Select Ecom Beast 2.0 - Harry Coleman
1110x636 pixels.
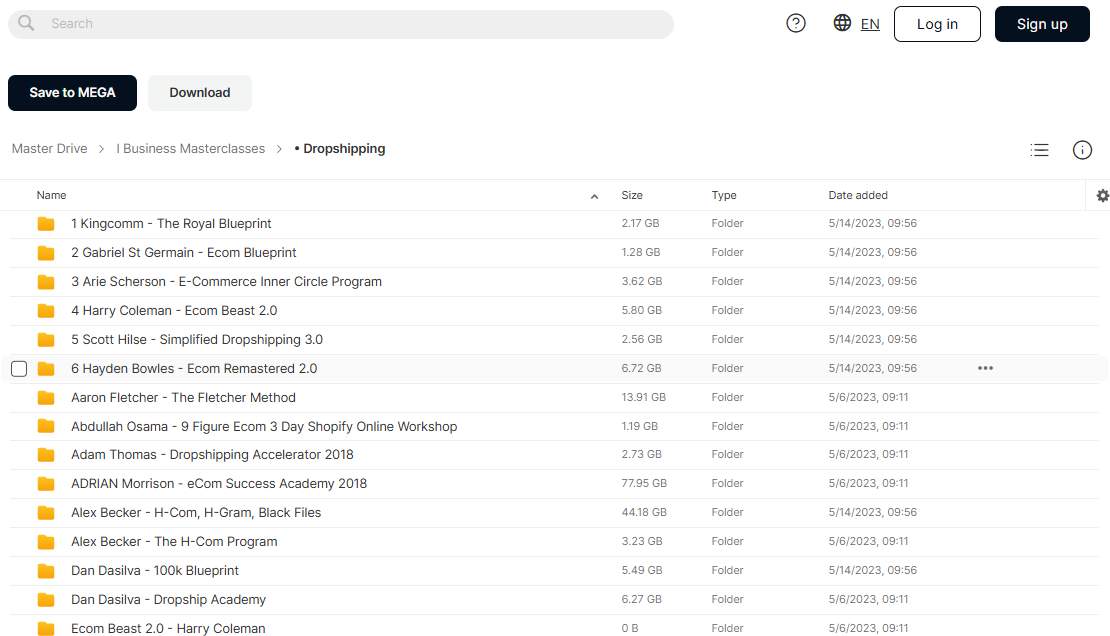pos(168,629)
